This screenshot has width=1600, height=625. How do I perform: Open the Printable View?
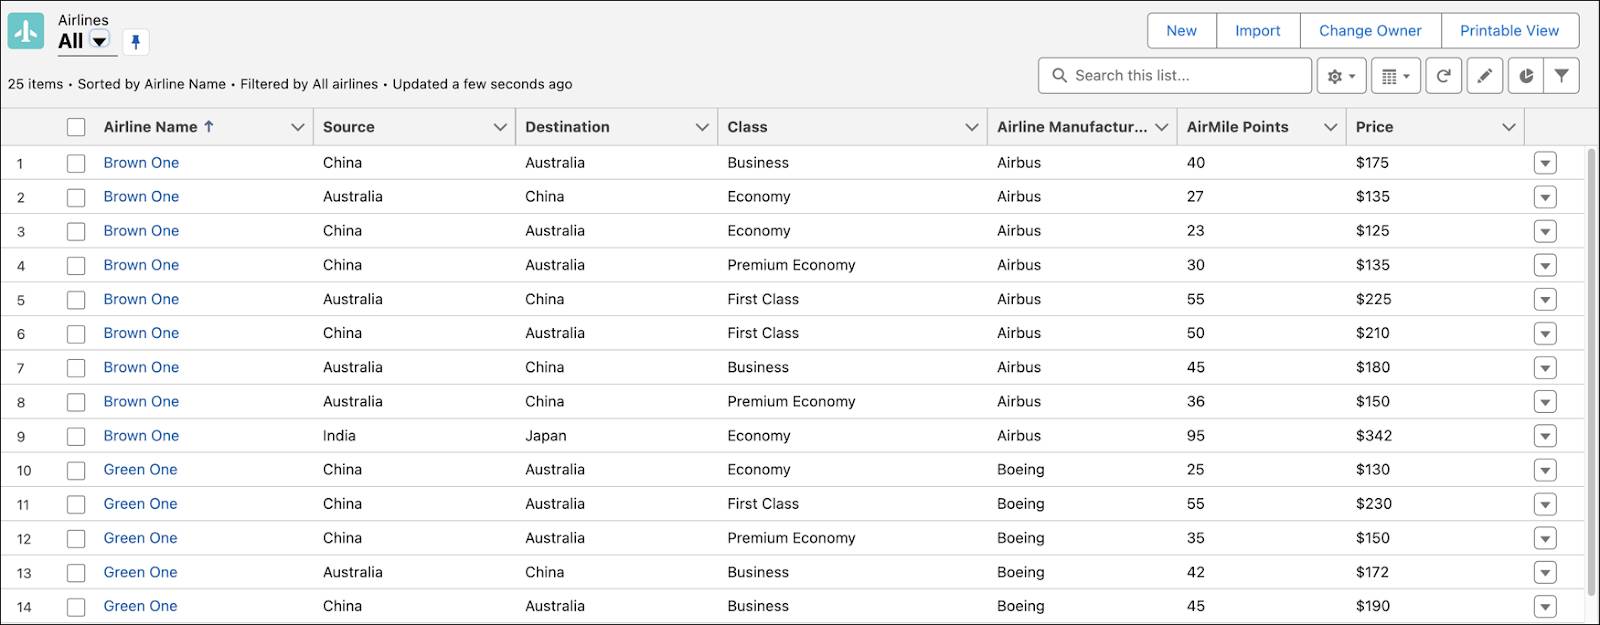[x=1509, y=31]
